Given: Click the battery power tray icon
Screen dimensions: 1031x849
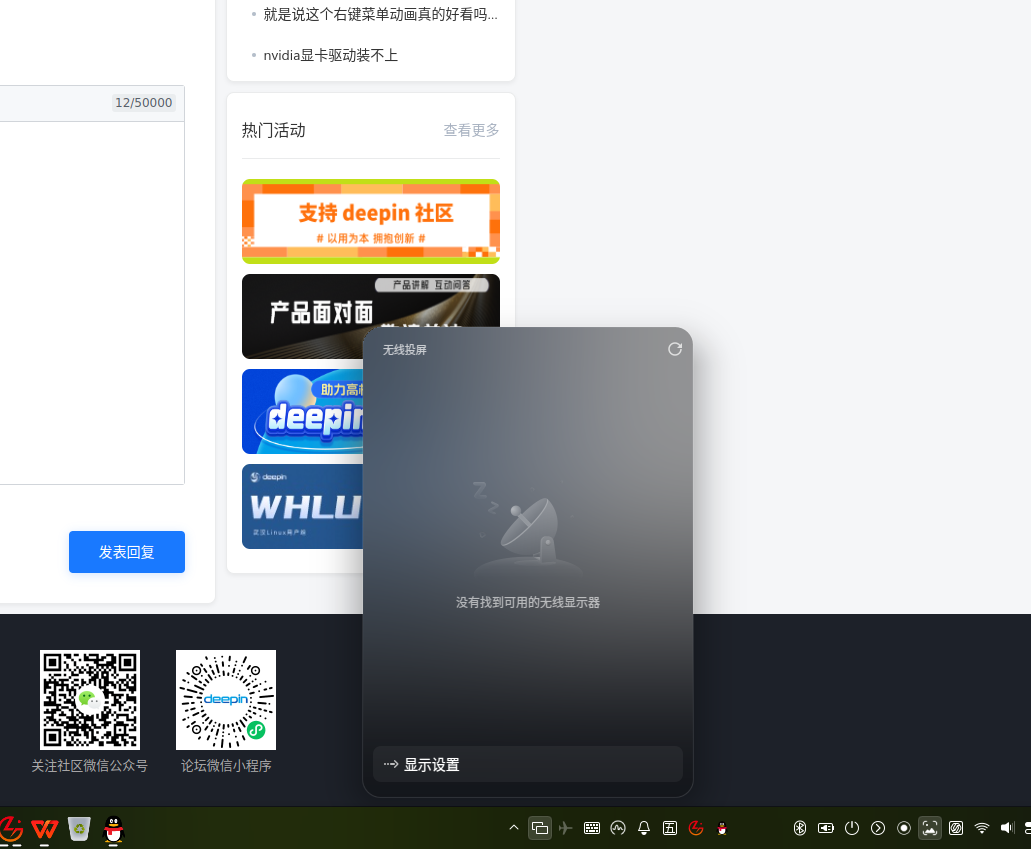Looking at the screenshot, I should (826, 828).
